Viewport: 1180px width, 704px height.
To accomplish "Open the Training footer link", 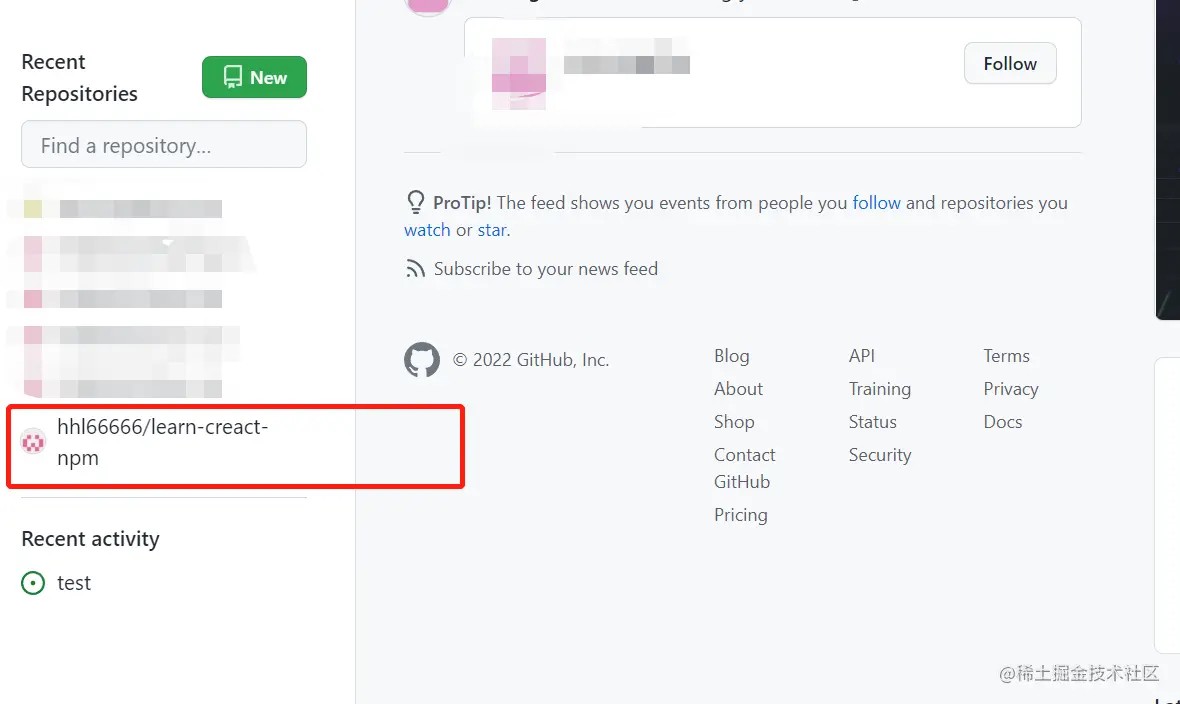I will pos(880,389).
